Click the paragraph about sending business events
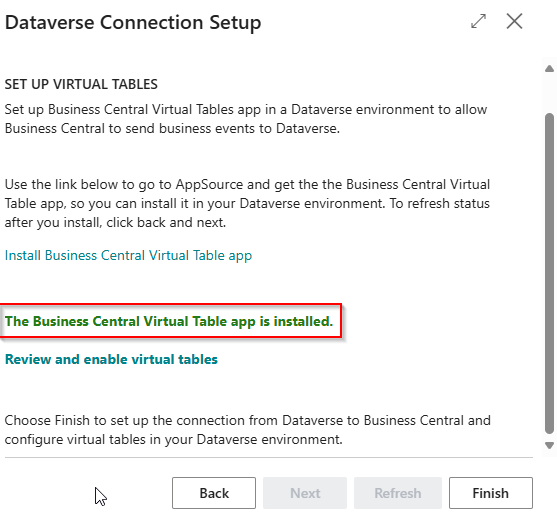The image size is (557, 526). (245, 119)
